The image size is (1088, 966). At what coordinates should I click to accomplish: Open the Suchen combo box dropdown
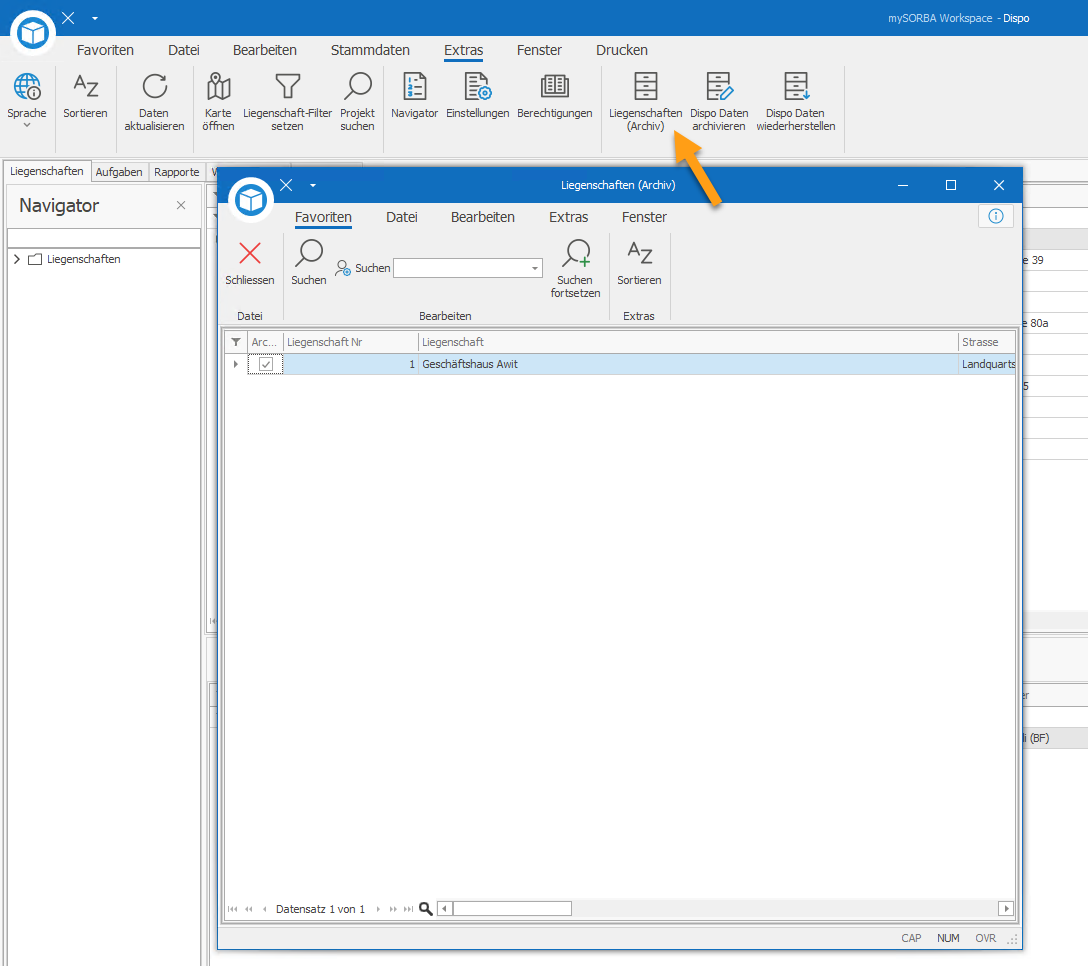535,268
